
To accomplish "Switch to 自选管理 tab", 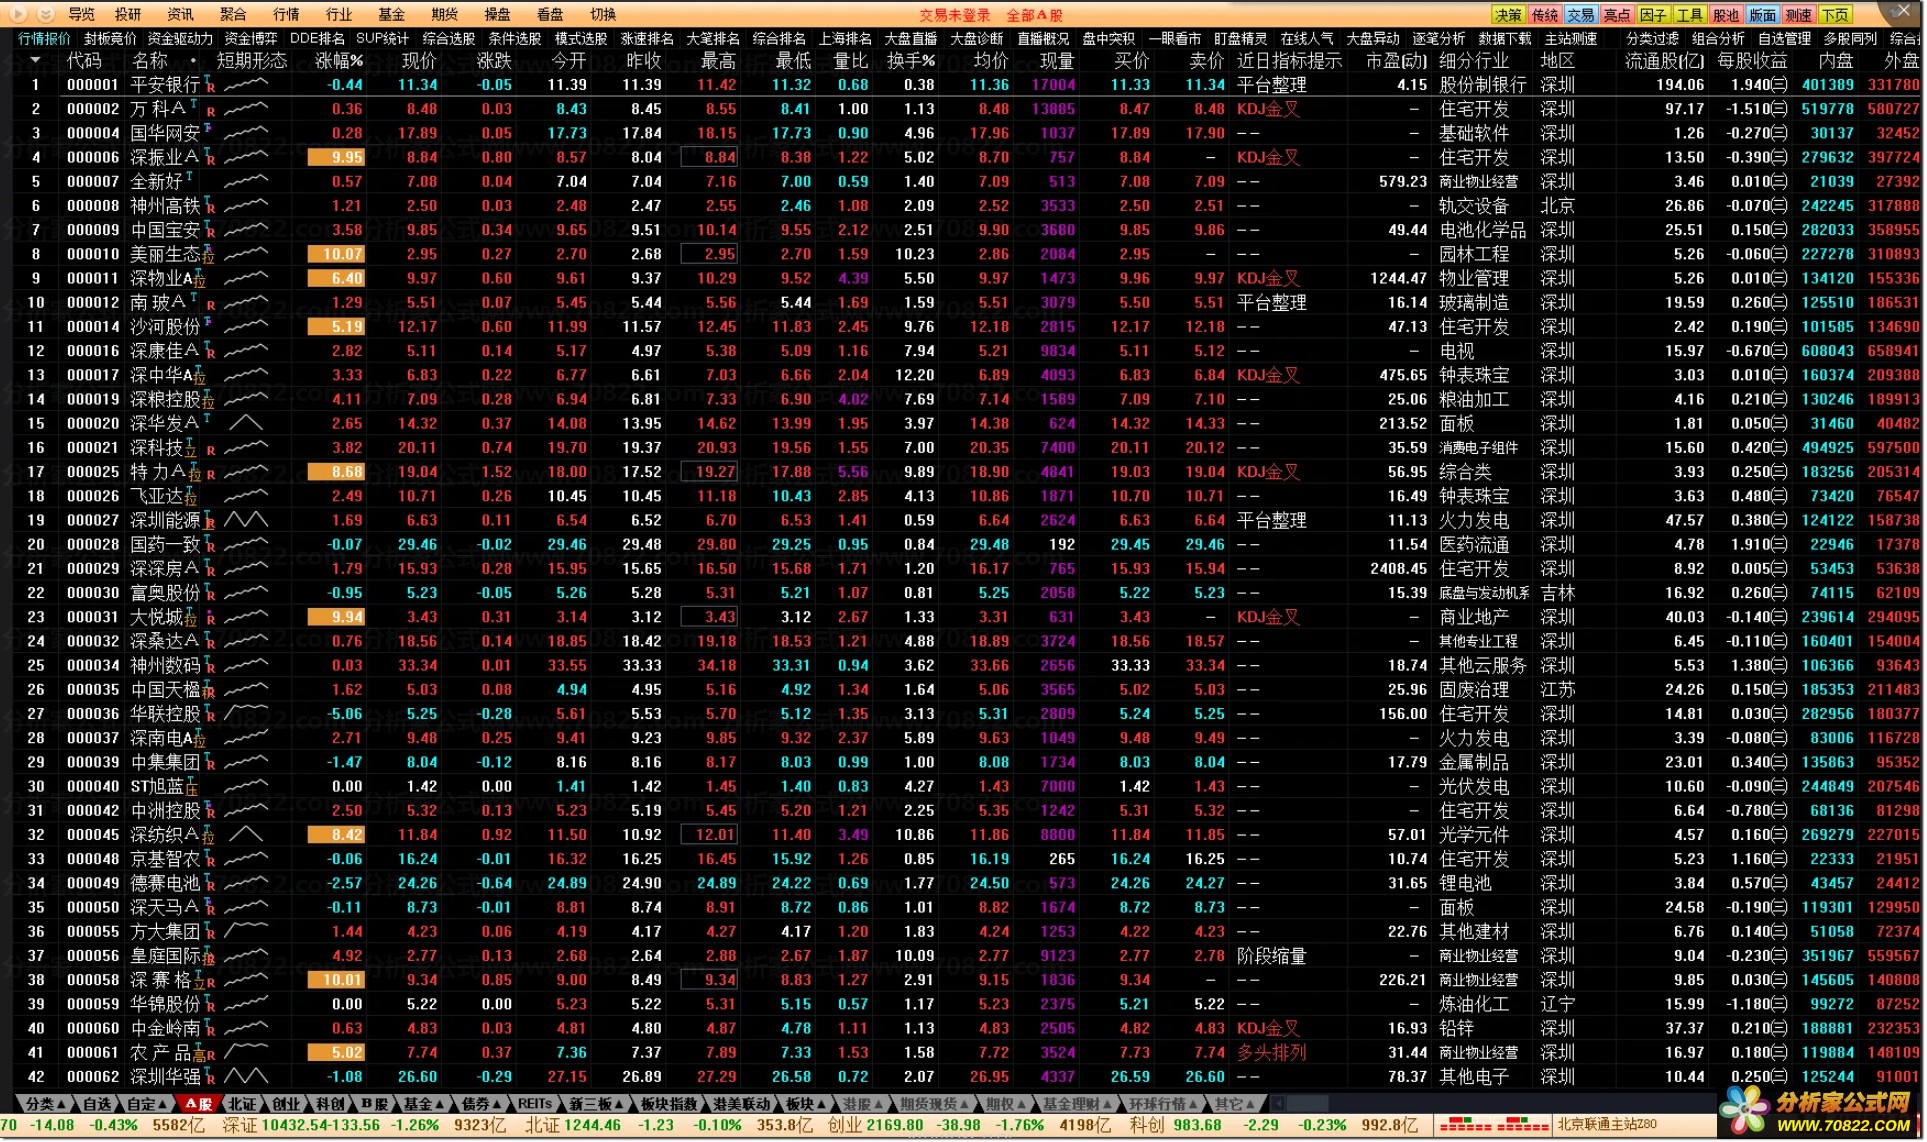I will 1785,38.
